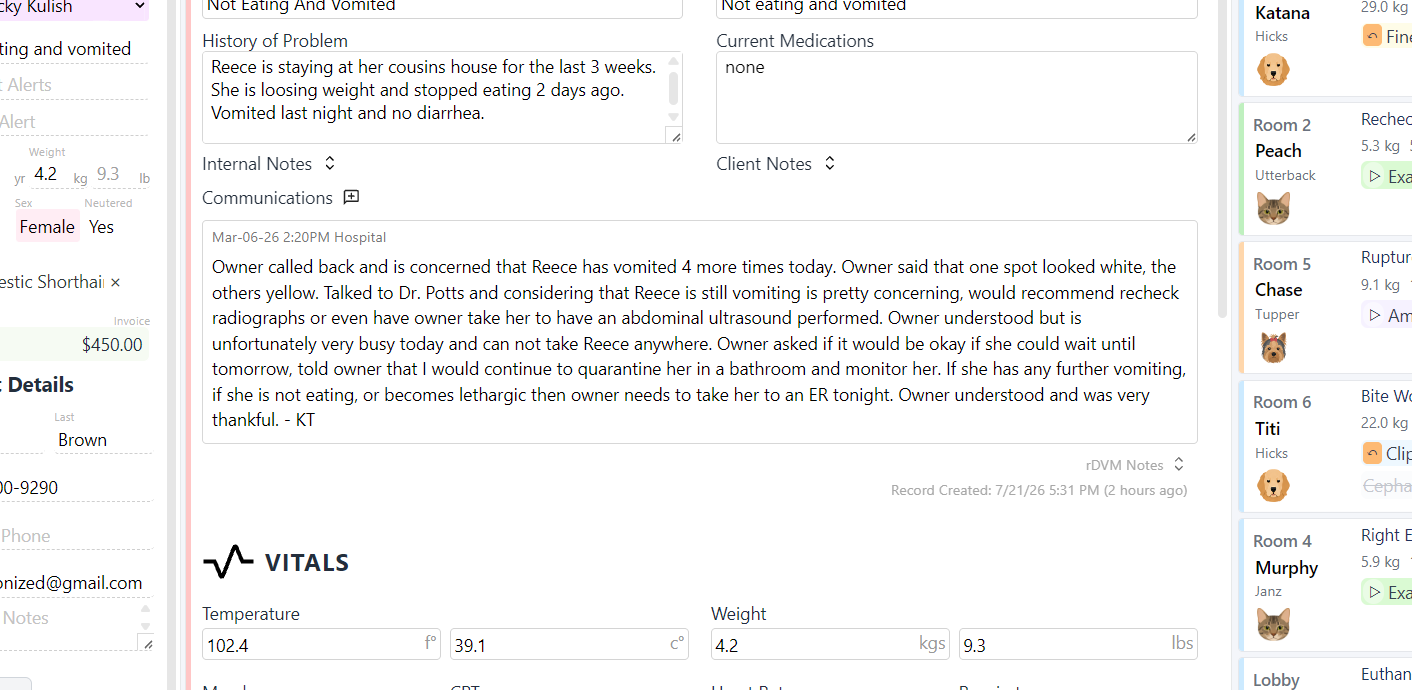Click Chase's yorkie avatar in Room 5
The height and width of the screenshot is (690, 1412).
tap(1273, 348)
